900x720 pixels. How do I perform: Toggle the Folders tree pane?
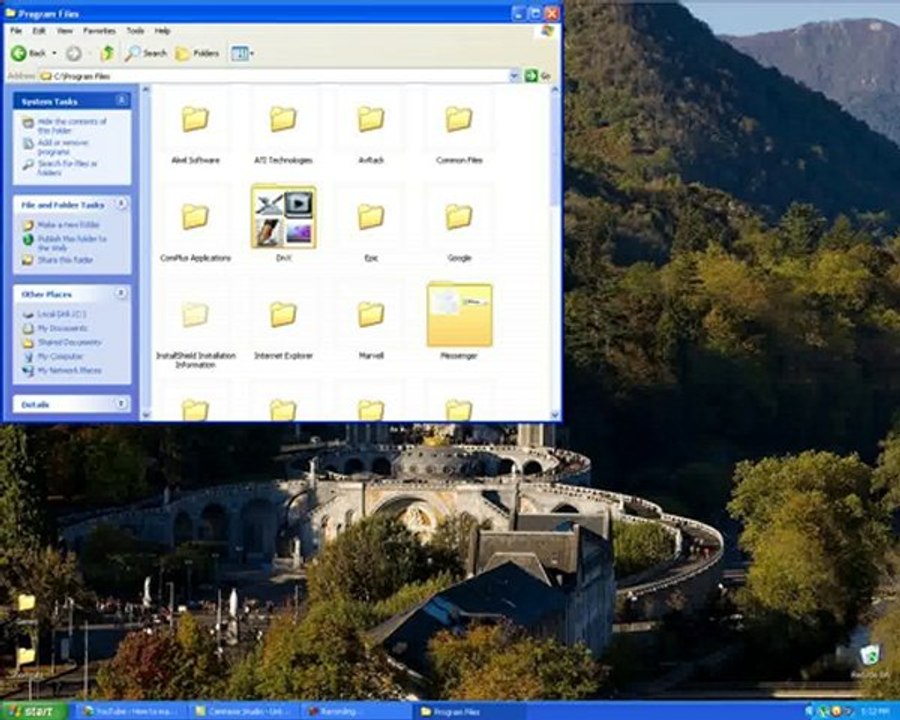pos(197,53)
